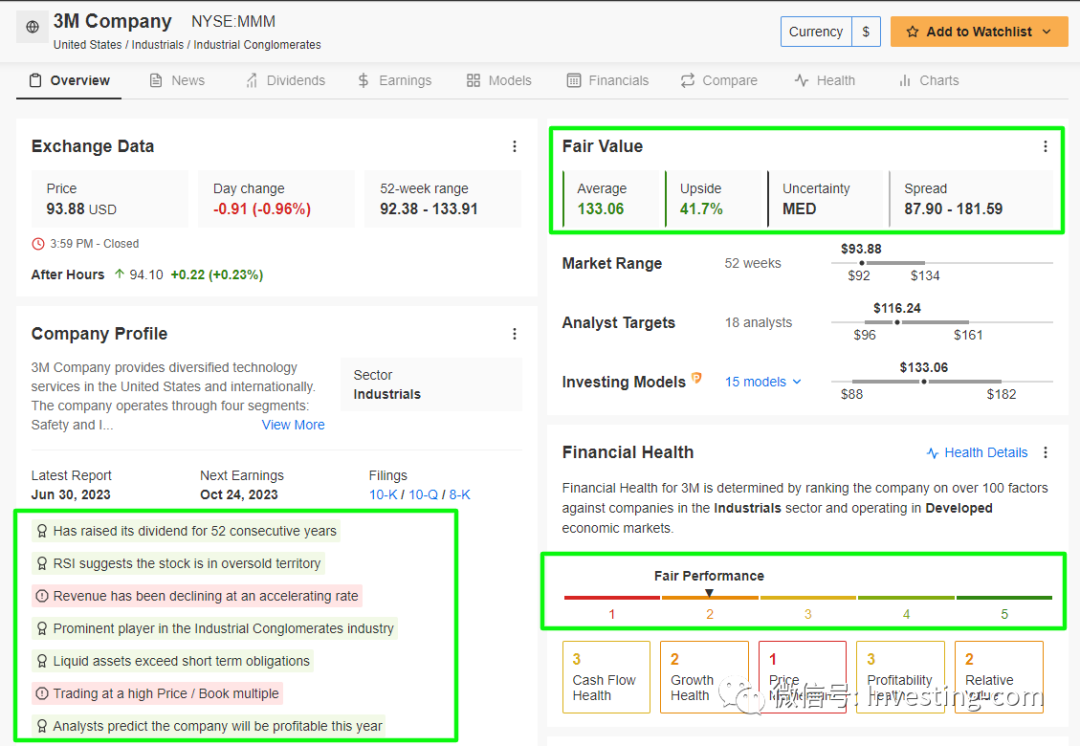The height and width of the screenshot is (746, 1080).
Task: Select the Relative Value score card
Action: click(999, 677)
